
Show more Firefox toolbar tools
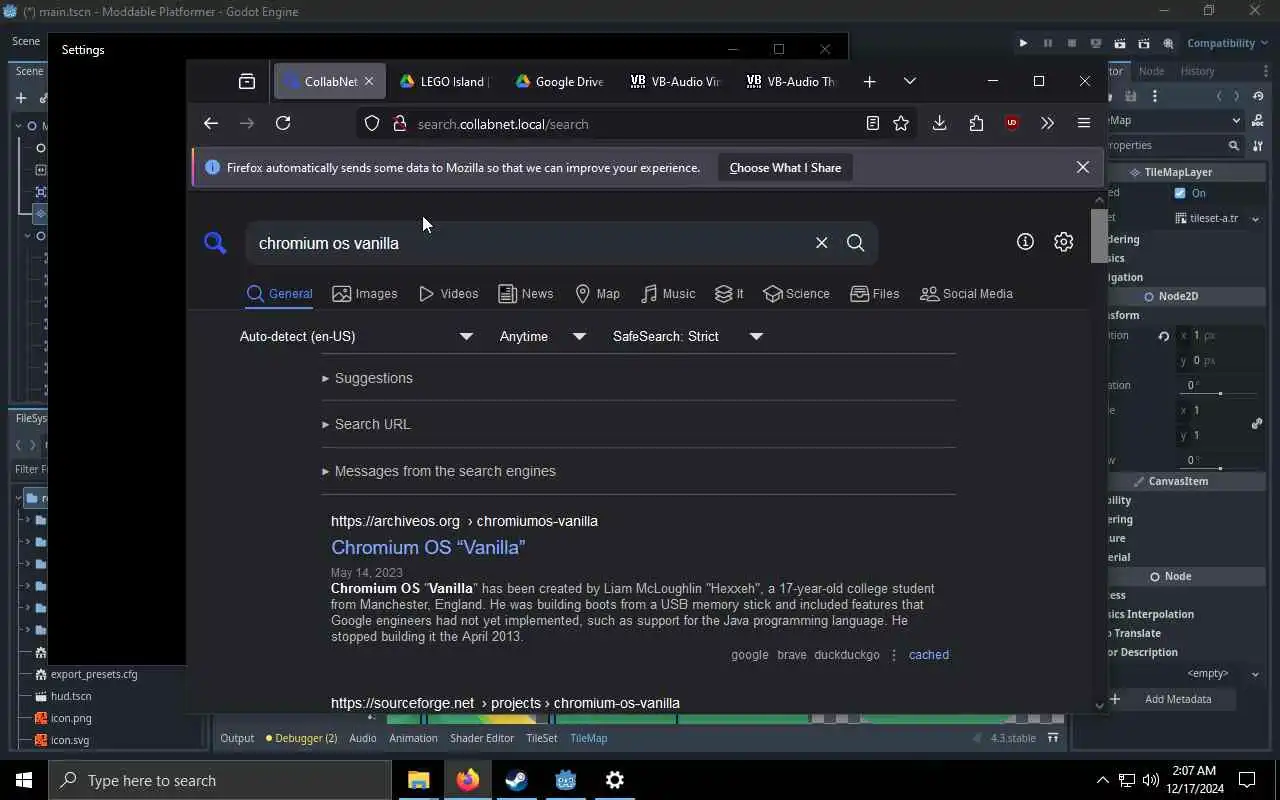click(x=1047, y=123)
